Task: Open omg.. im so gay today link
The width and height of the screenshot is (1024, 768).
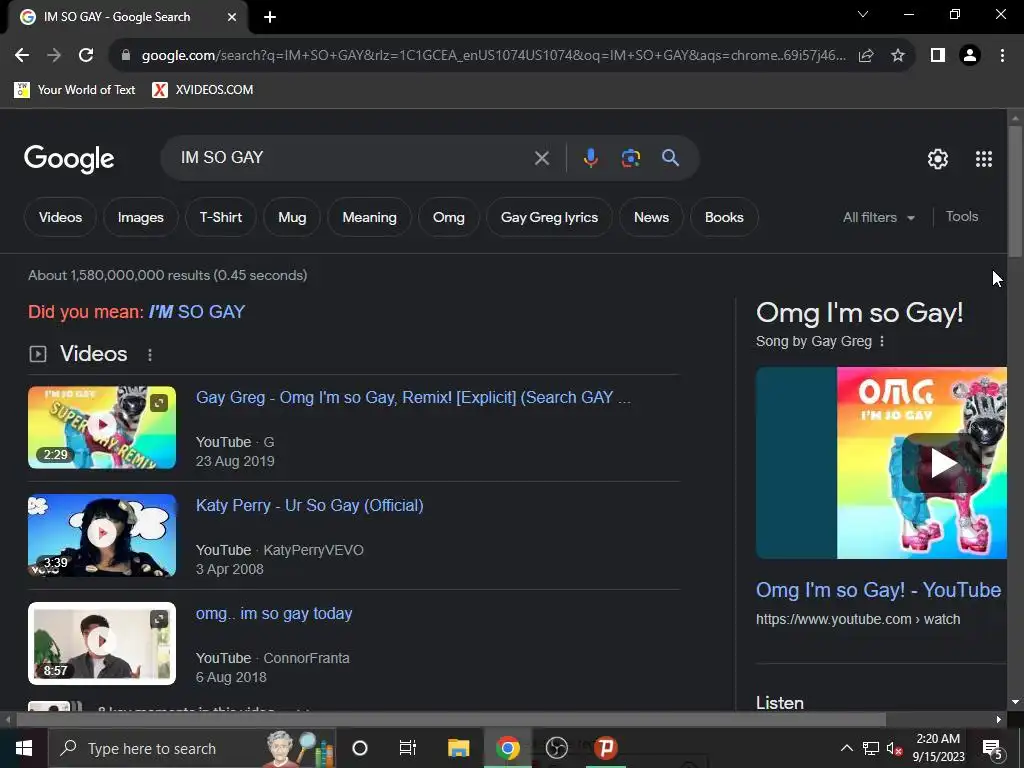Action: pos(274,614)
